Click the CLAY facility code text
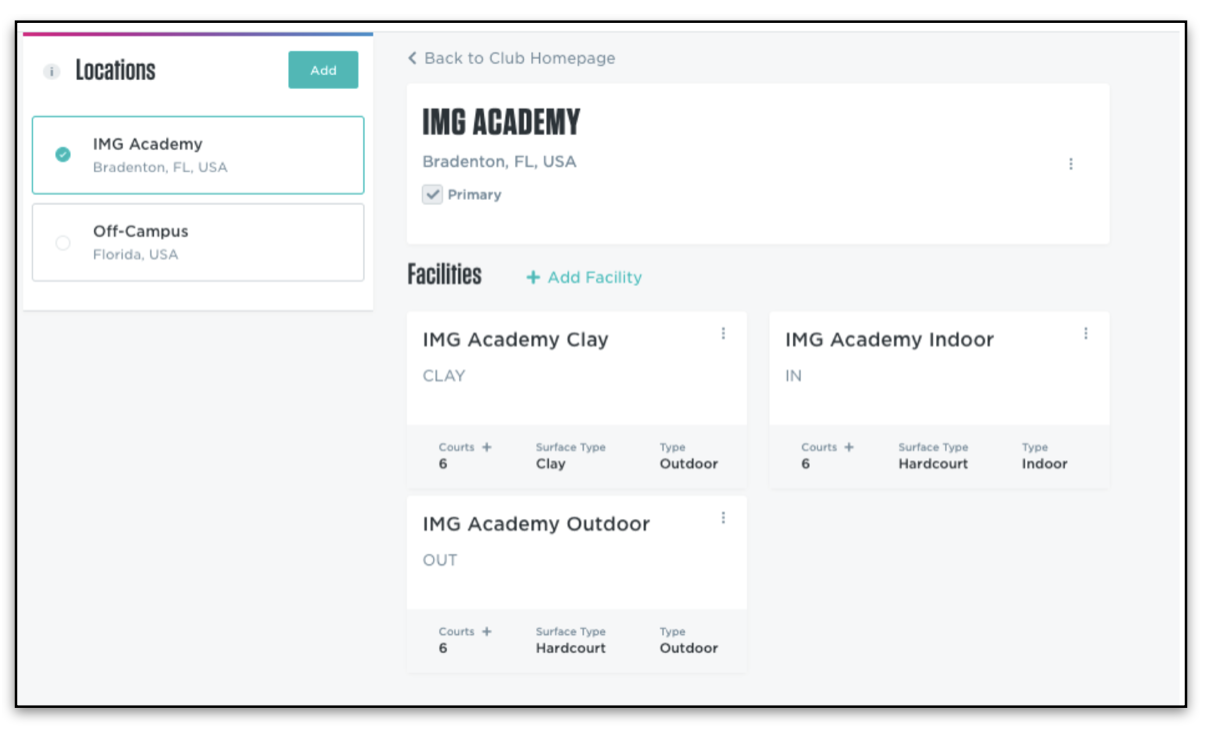 (444, 376)
